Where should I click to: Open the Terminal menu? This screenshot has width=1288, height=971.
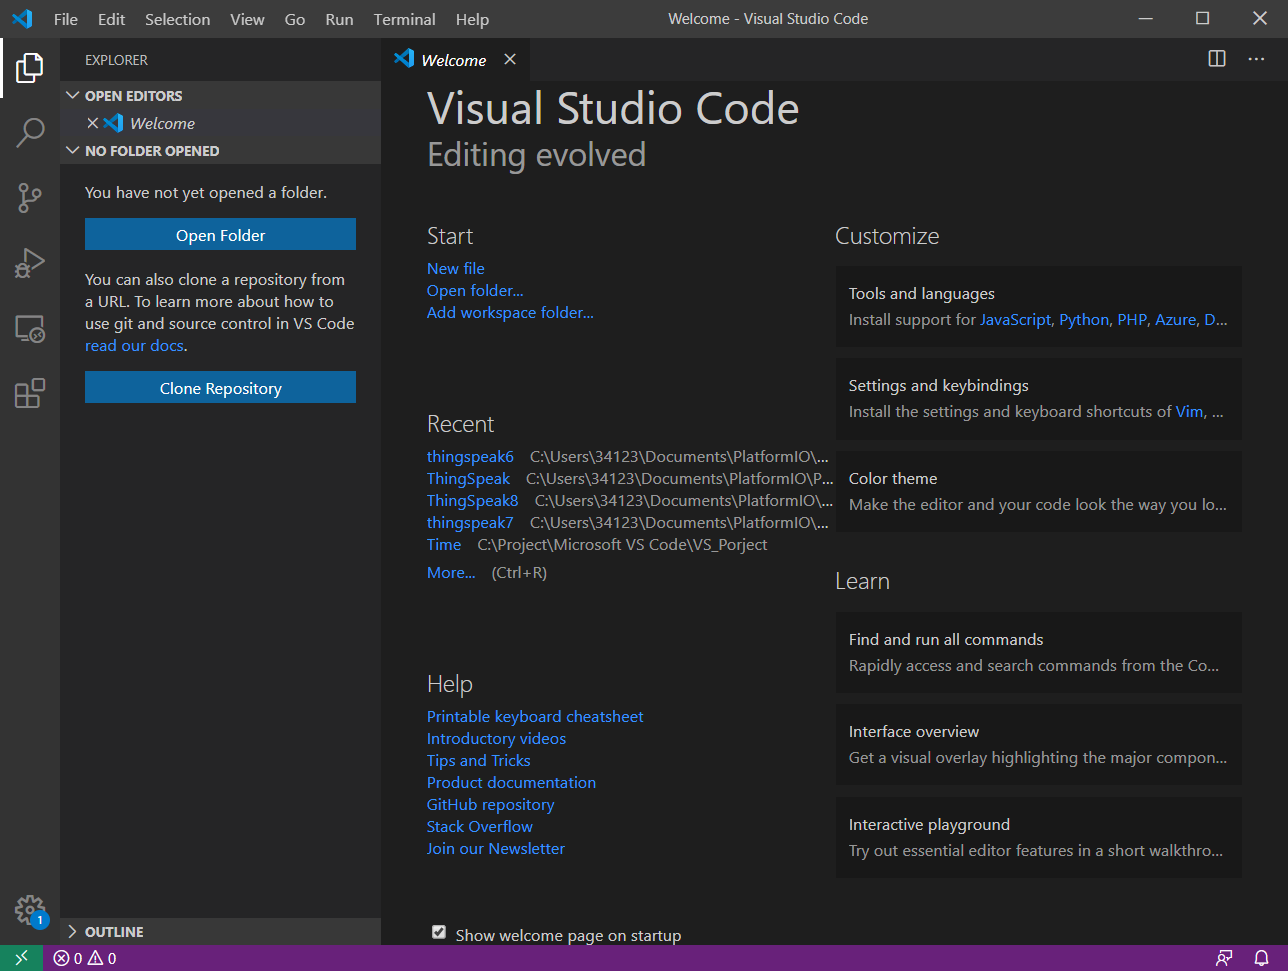(x=404, y=19)
